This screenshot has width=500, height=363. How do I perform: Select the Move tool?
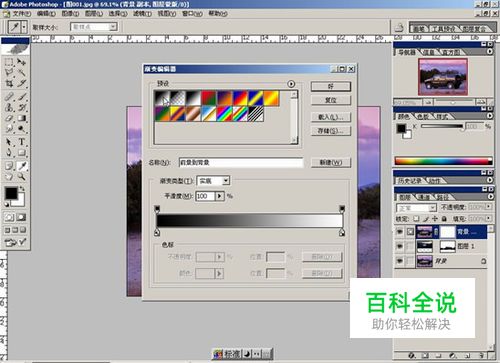click(x=22, y=62)
